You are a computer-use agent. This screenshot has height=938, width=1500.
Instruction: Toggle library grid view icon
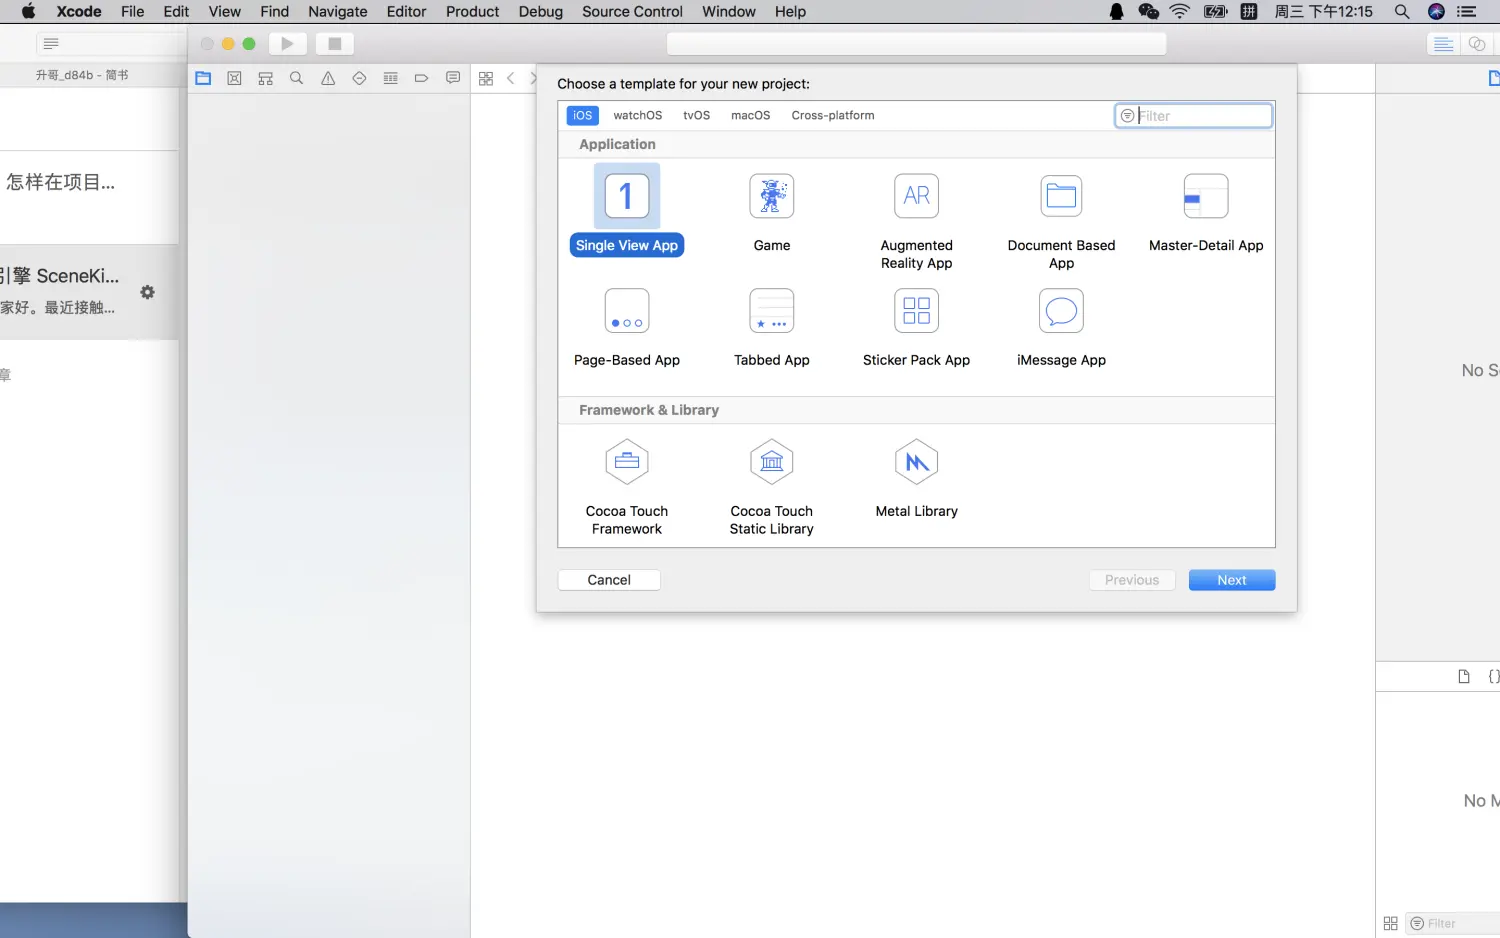(x=1390, y=923)
